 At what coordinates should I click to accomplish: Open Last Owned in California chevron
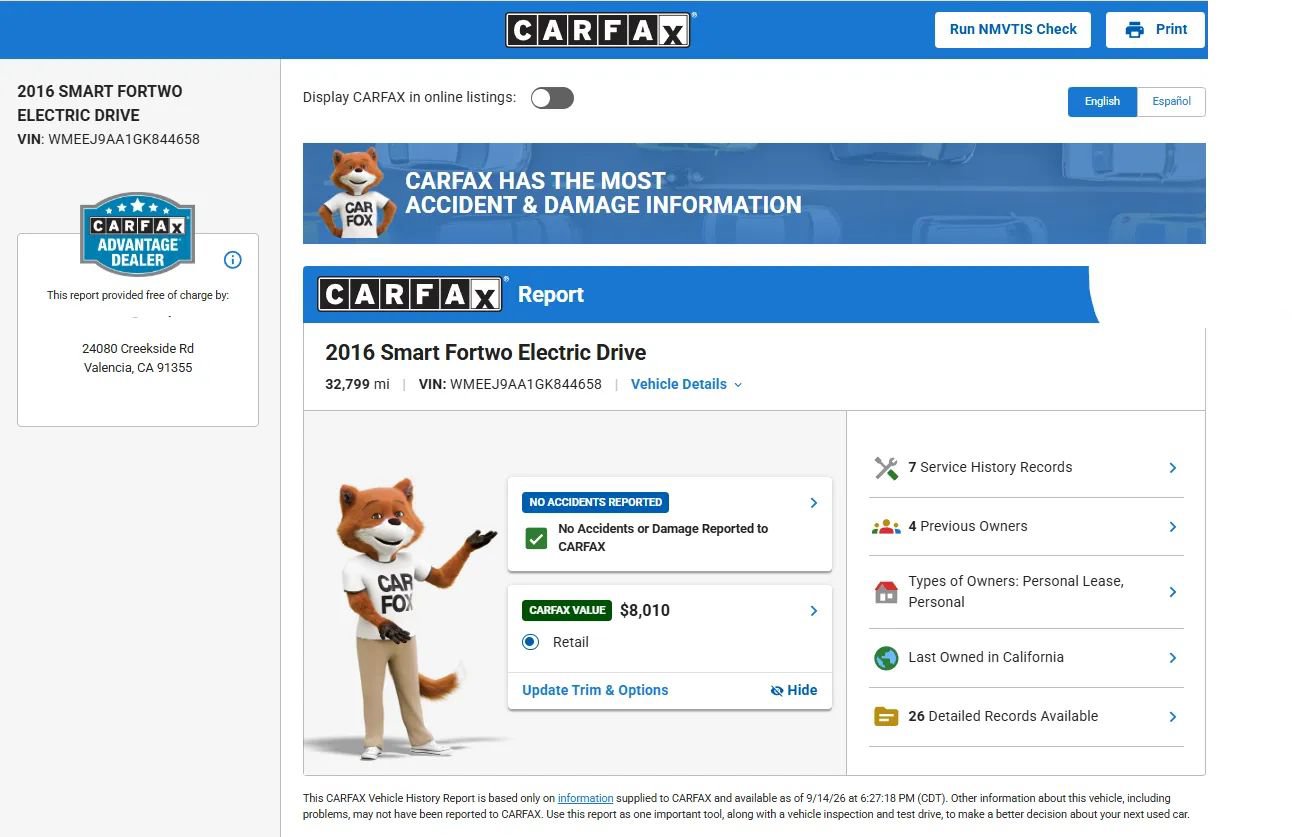(x=1173, y=658)
